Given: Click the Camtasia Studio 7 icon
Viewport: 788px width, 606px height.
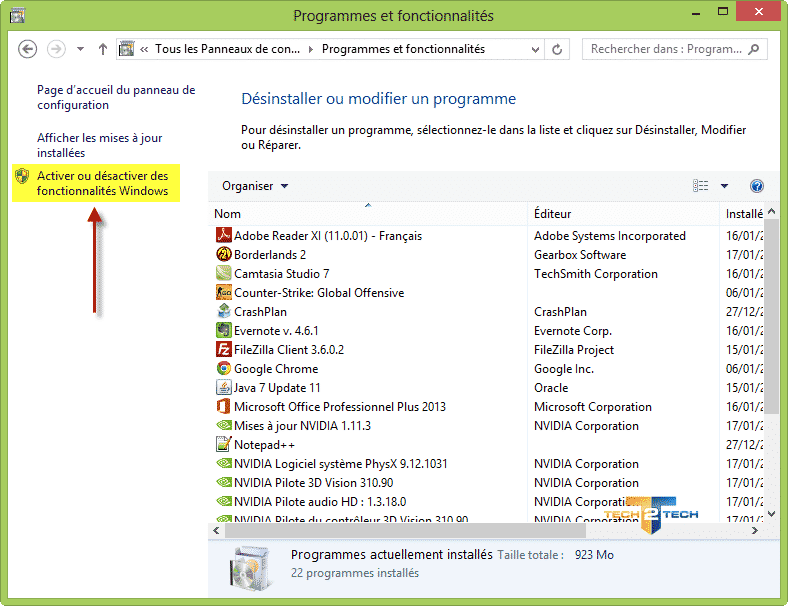Looking at the screenshot, I should pos(224,273).
